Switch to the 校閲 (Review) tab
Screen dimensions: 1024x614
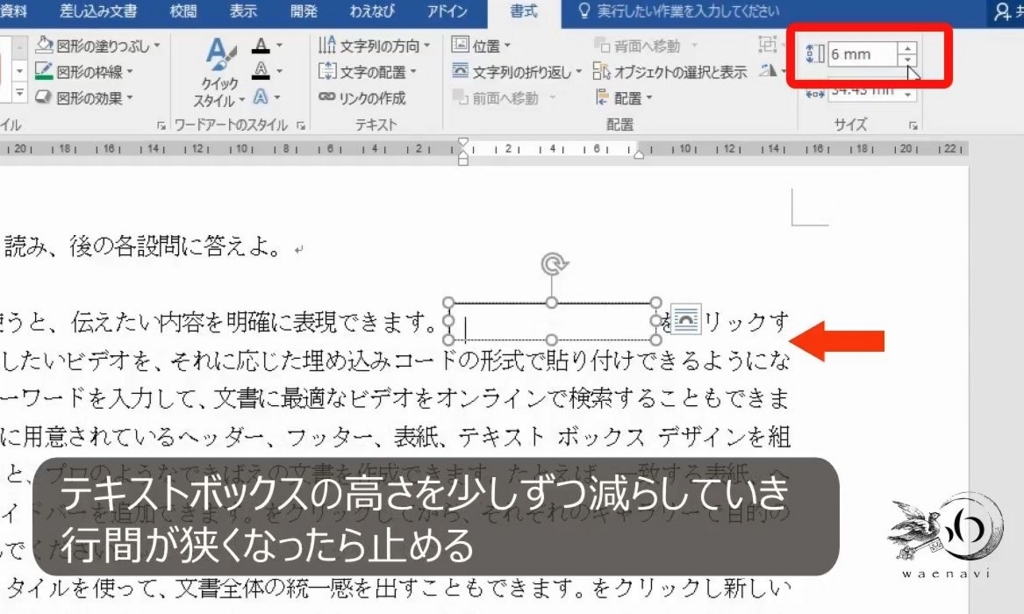(x=183, y=13)
